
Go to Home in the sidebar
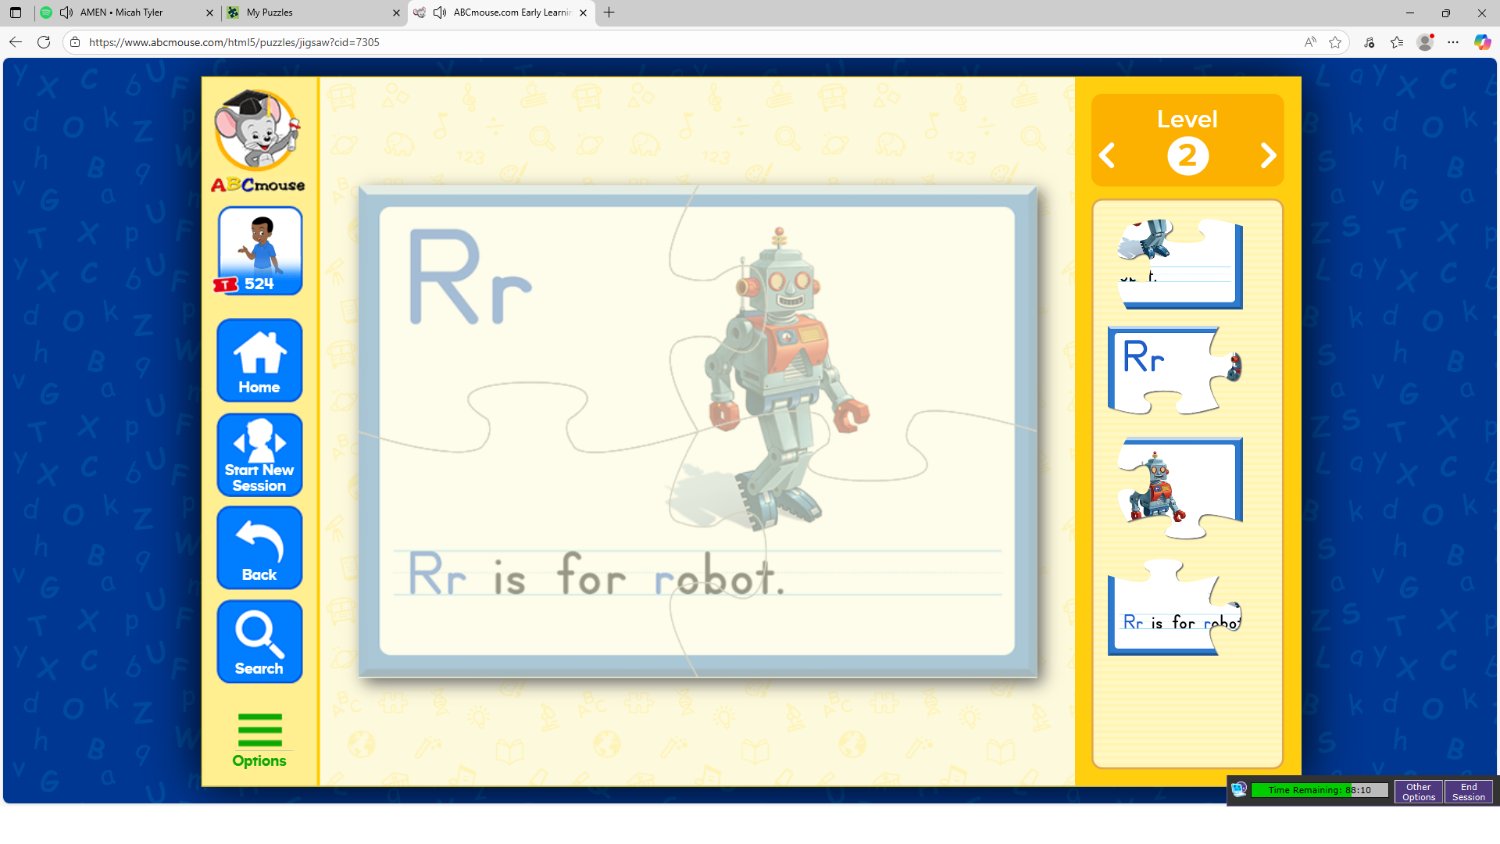point(260,360)
